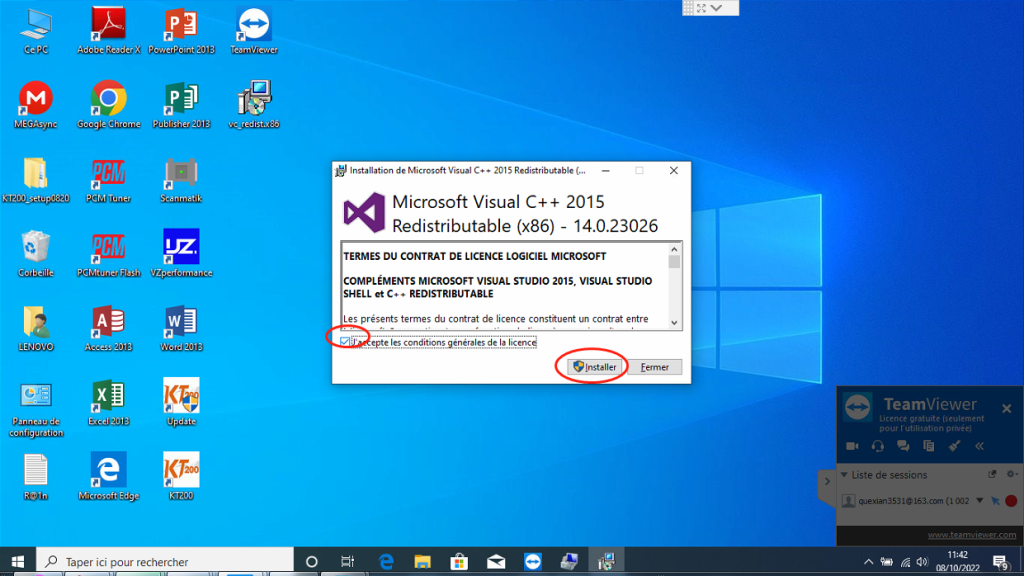
Task: Select PCMtuner Flash desktop shortcut
Action: 108,254
